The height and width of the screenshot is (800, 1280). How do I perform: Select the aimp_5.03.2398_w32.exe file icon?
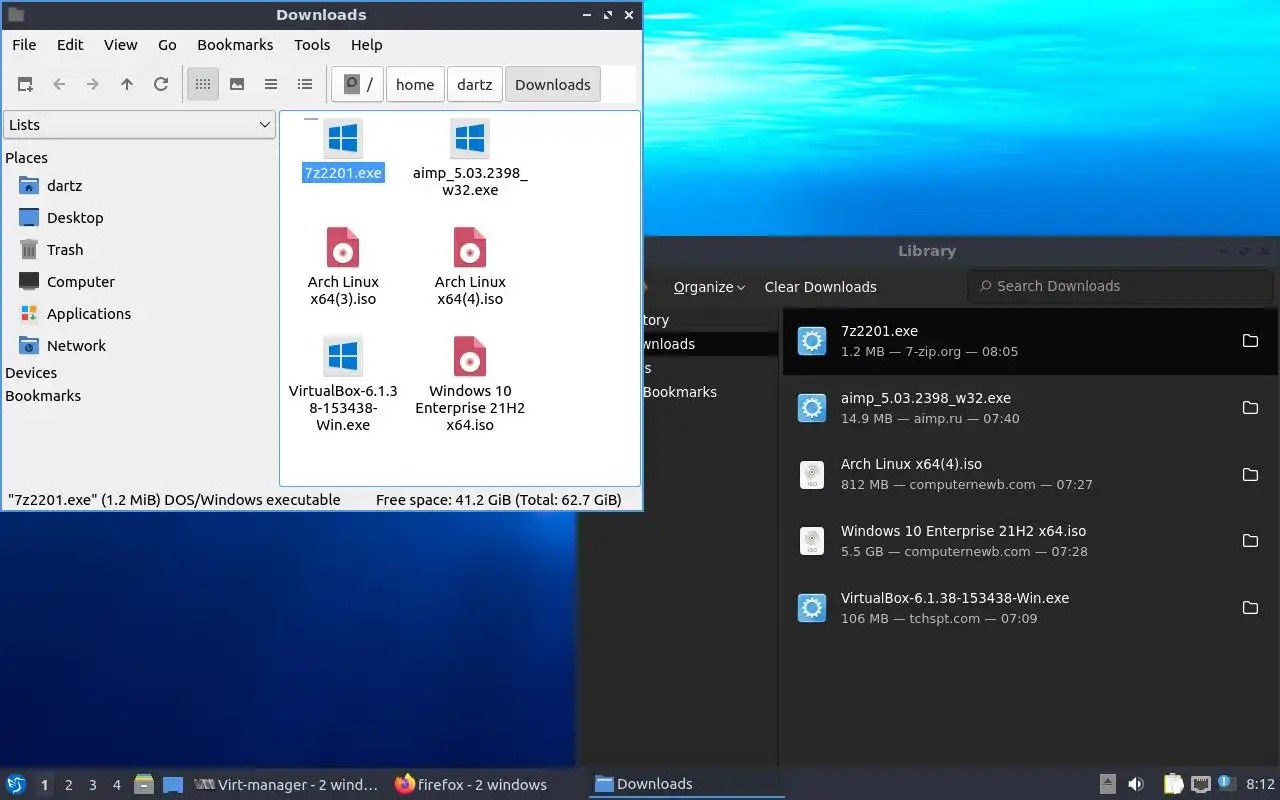tap(470, 139)
